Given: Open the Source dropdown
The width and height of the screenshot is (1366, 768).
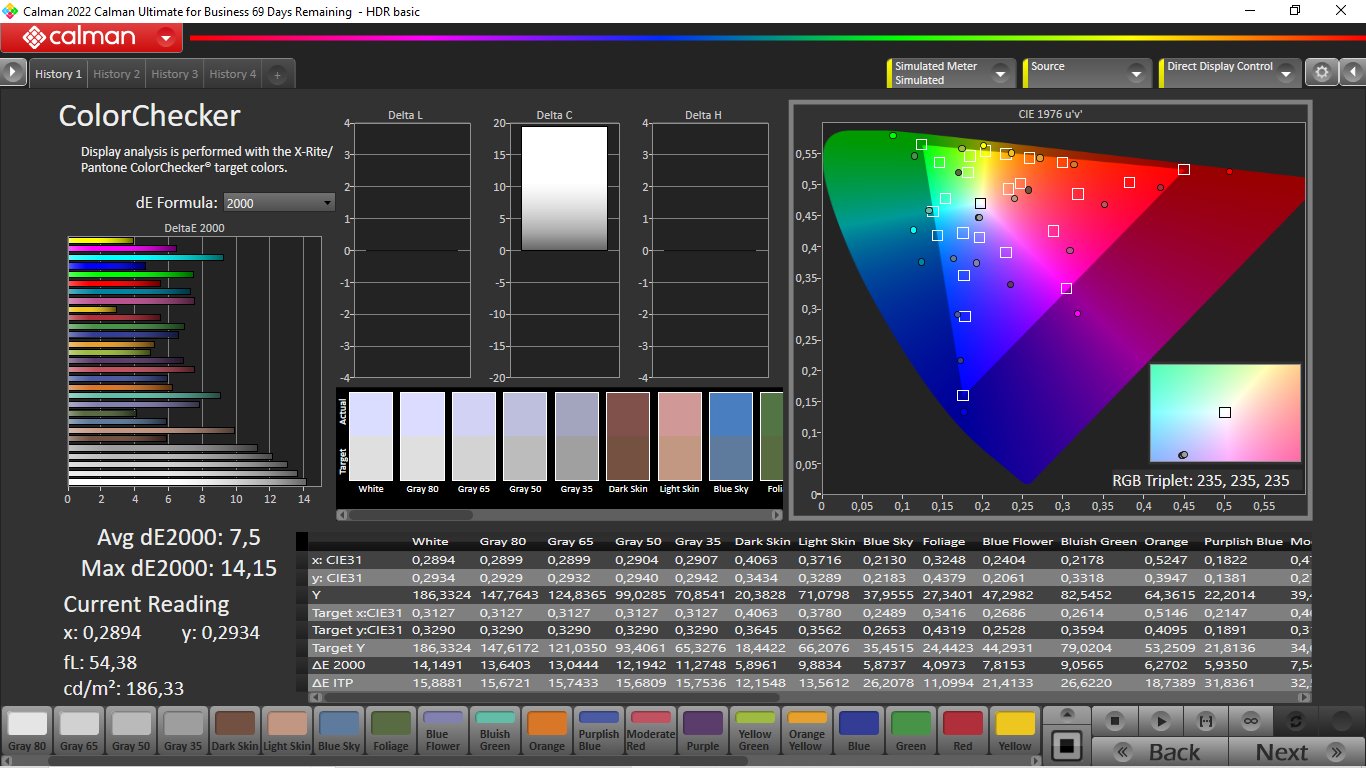Looking at the screenshot, I should [x=1135, y=73].
